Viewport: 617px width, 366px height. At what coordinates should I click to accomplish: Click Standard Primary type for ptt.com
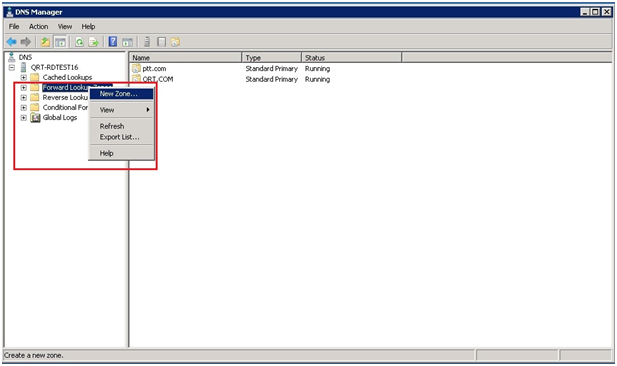click(272, 68)
